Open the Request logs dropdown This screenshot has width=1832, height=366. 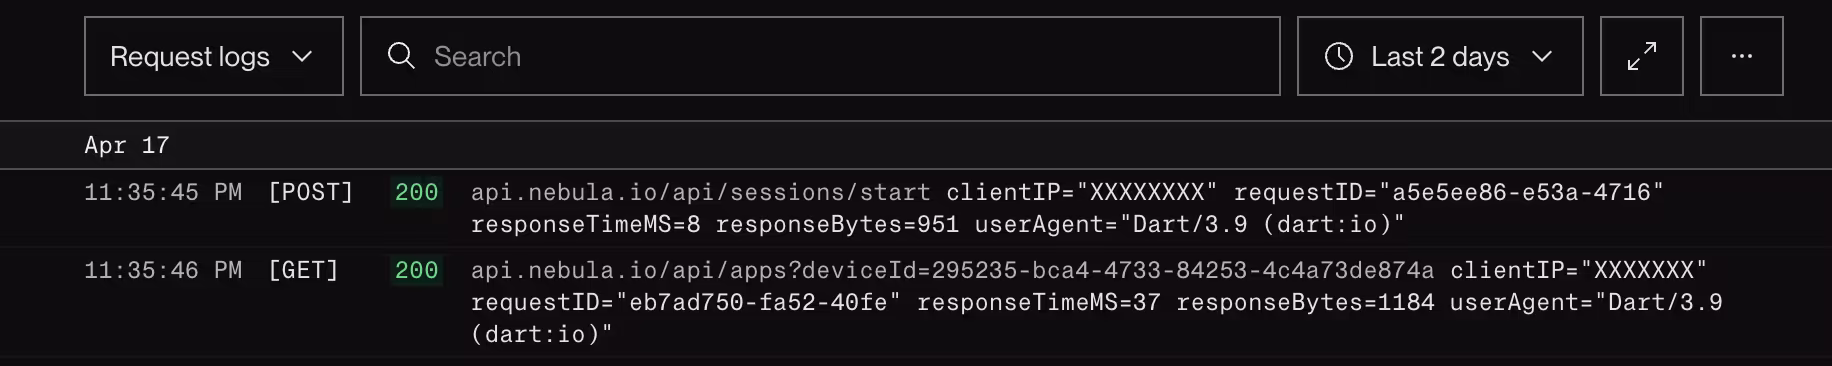[213, 56]
